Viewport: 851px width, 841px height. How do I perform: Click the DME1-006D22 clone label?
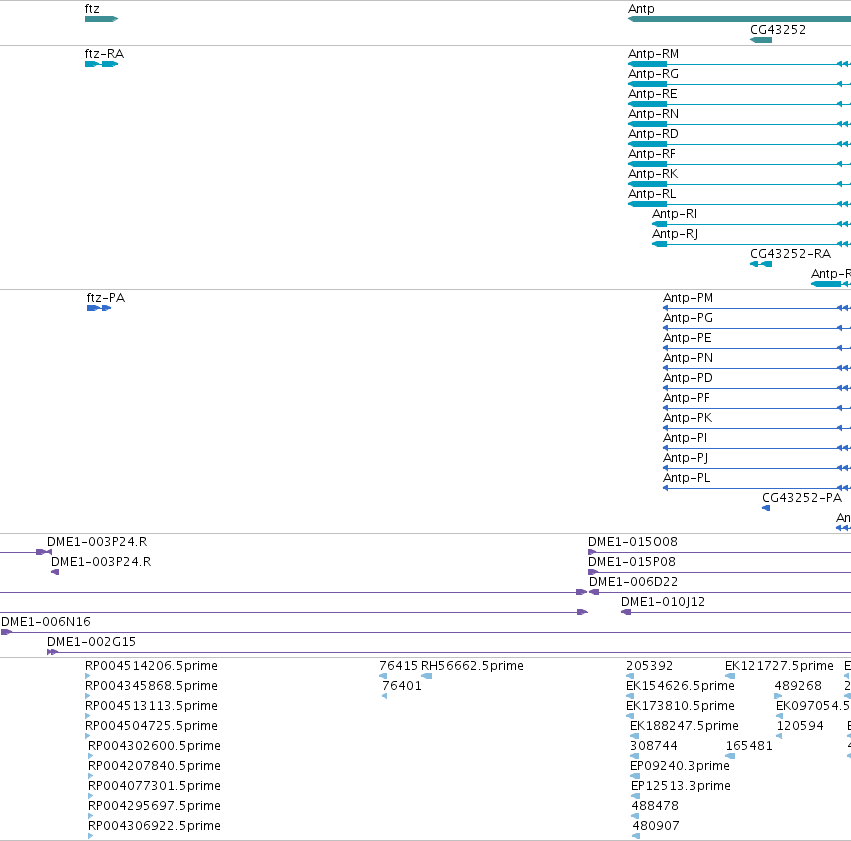(x=633, y=582)
